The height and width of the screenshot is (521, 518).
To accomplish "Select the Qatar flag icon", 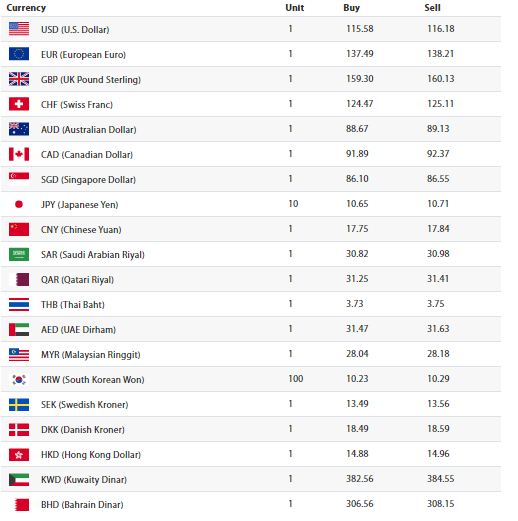I will (19, 279).
